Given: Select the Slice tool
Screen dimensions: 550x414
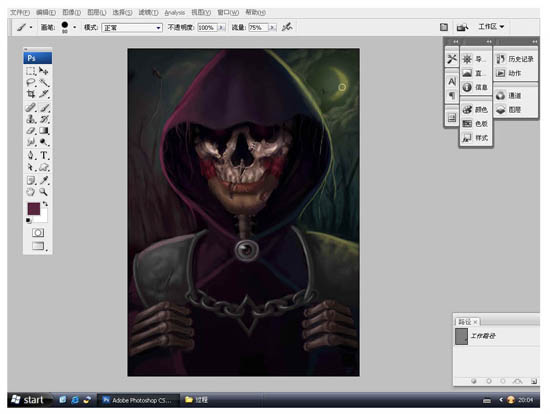Looking at the screenshot, I should pos(44,94).
